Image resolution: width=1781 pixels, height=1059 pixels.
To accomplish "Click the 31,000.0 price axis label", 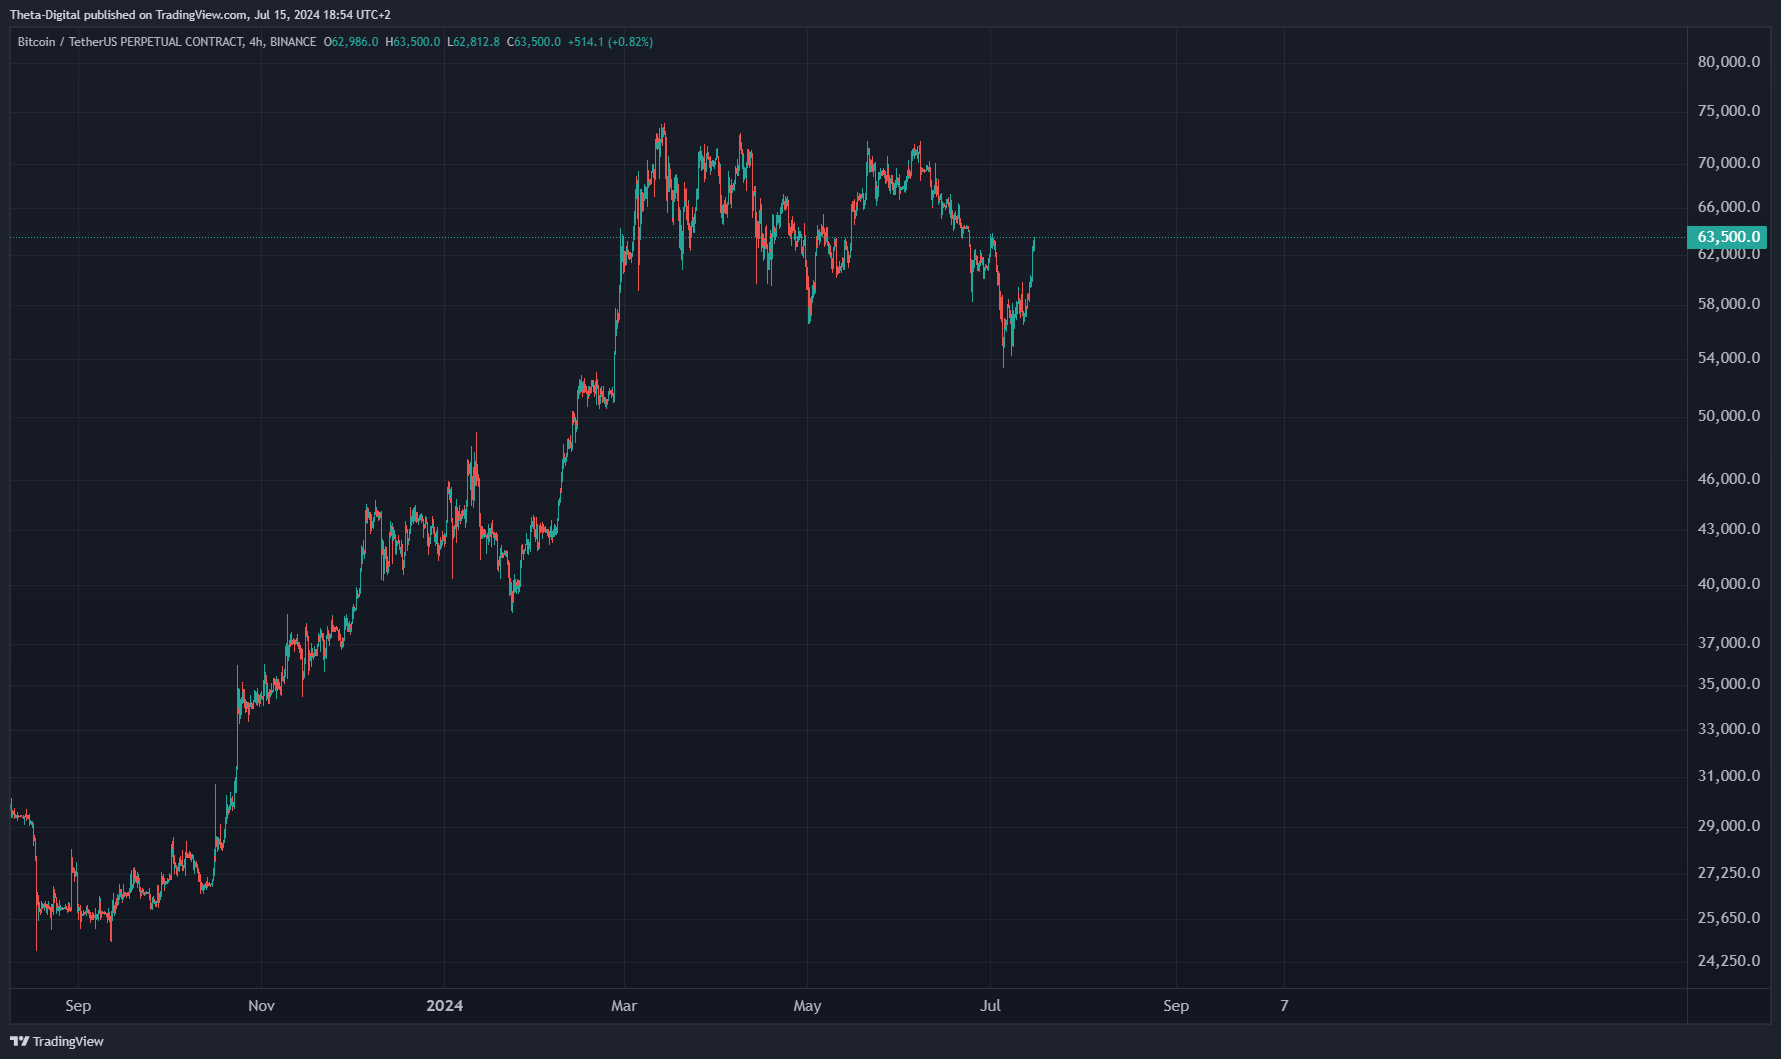I will (1729, 776).
